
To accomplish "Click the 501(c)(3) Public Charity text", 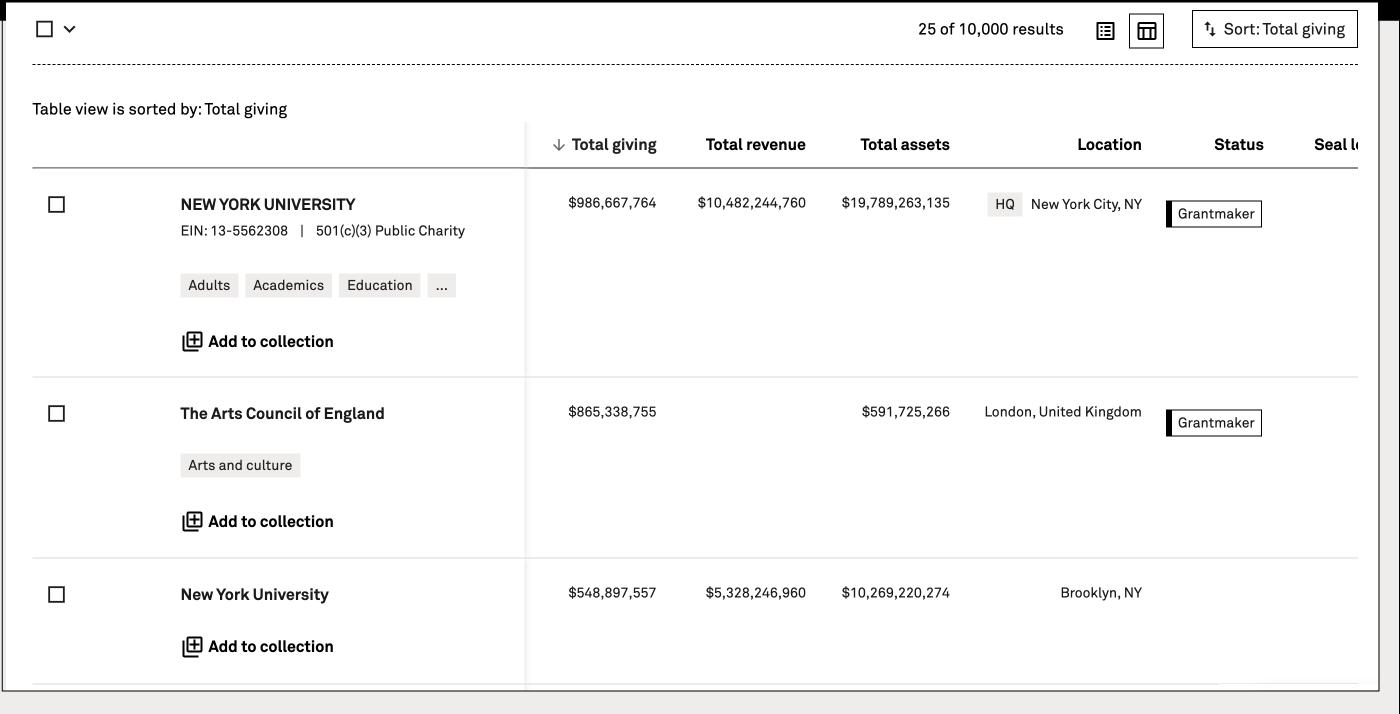I will click(x=390, y=231).
